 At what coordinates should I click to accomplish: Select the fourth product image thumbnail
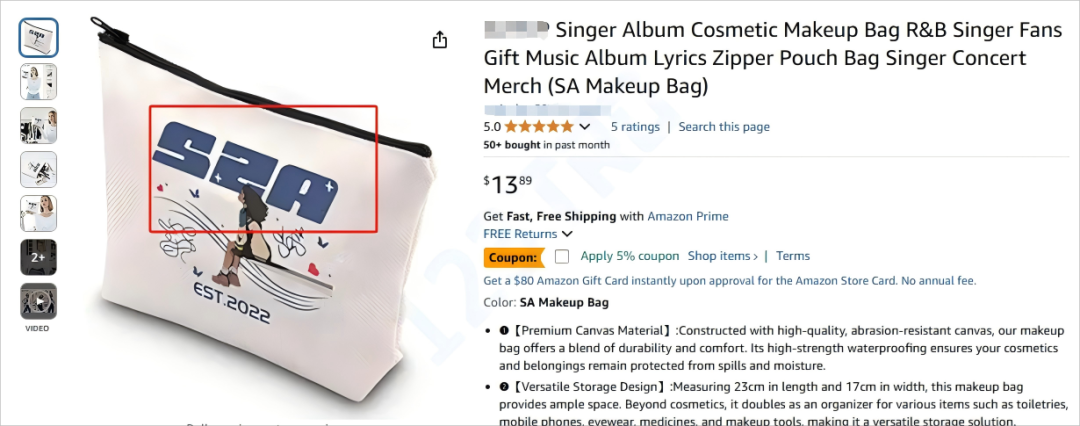39,170
